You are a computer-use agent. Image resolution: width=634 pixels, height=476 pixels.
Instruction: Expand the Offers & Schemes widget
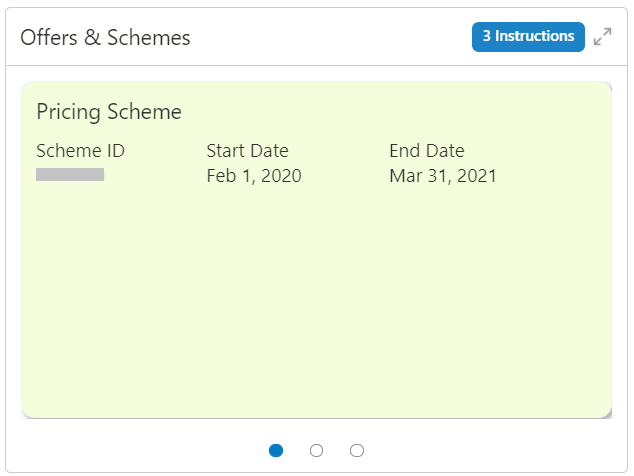click(x=602, y=37)
